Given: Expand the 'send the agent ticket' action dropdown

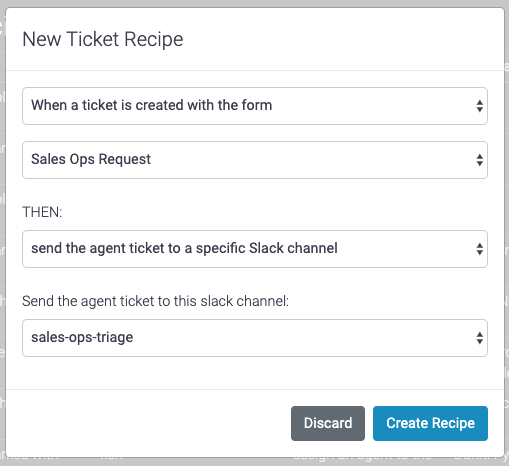Looking at the screenshot, I should pyautogui.click(x=255, y=249).
